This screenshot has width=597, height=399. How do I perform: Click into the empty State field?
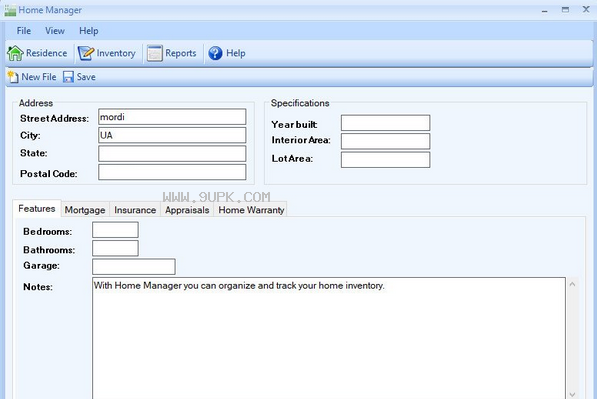172,154
